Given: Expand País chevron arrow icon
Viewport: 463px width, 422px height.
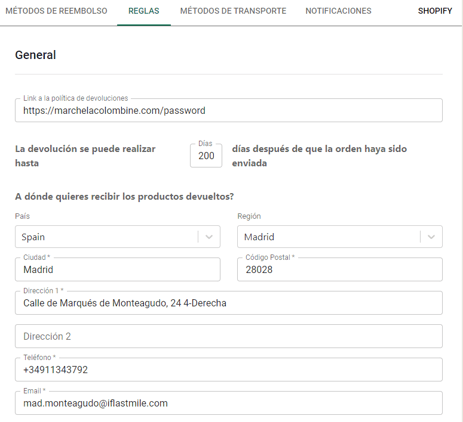Looking at the screenshot, I should 209,237.
